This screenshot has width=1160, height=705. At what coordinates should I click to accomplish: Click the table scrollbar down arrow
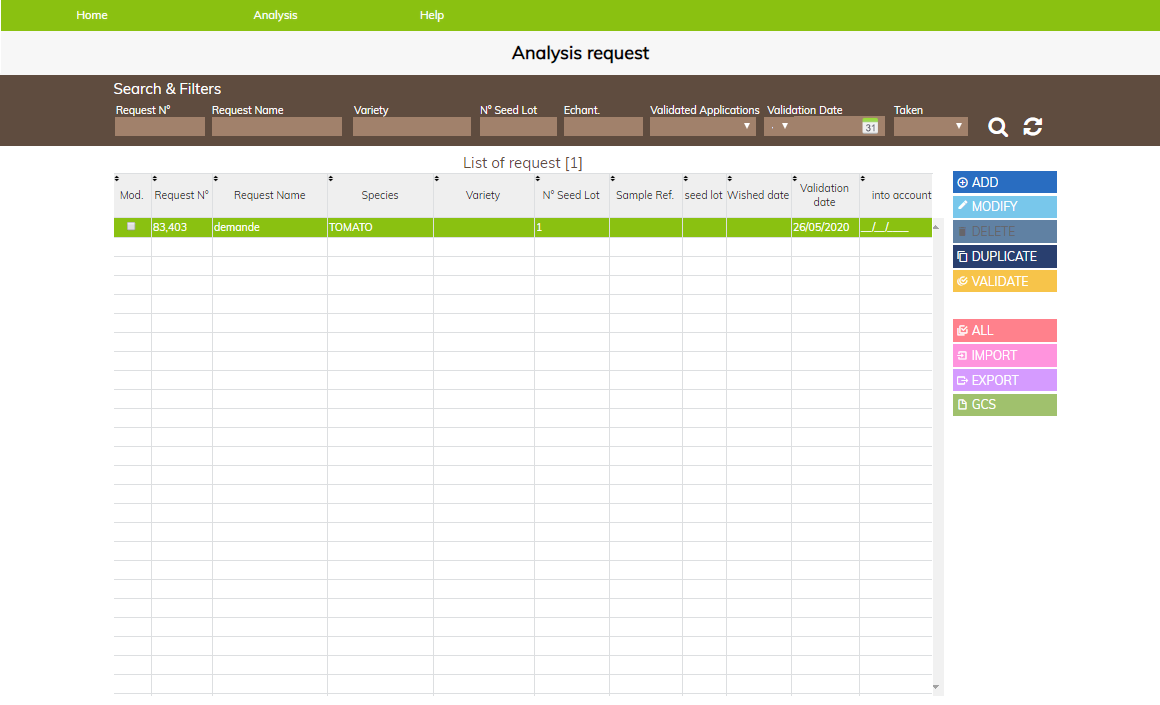(936, 687)
